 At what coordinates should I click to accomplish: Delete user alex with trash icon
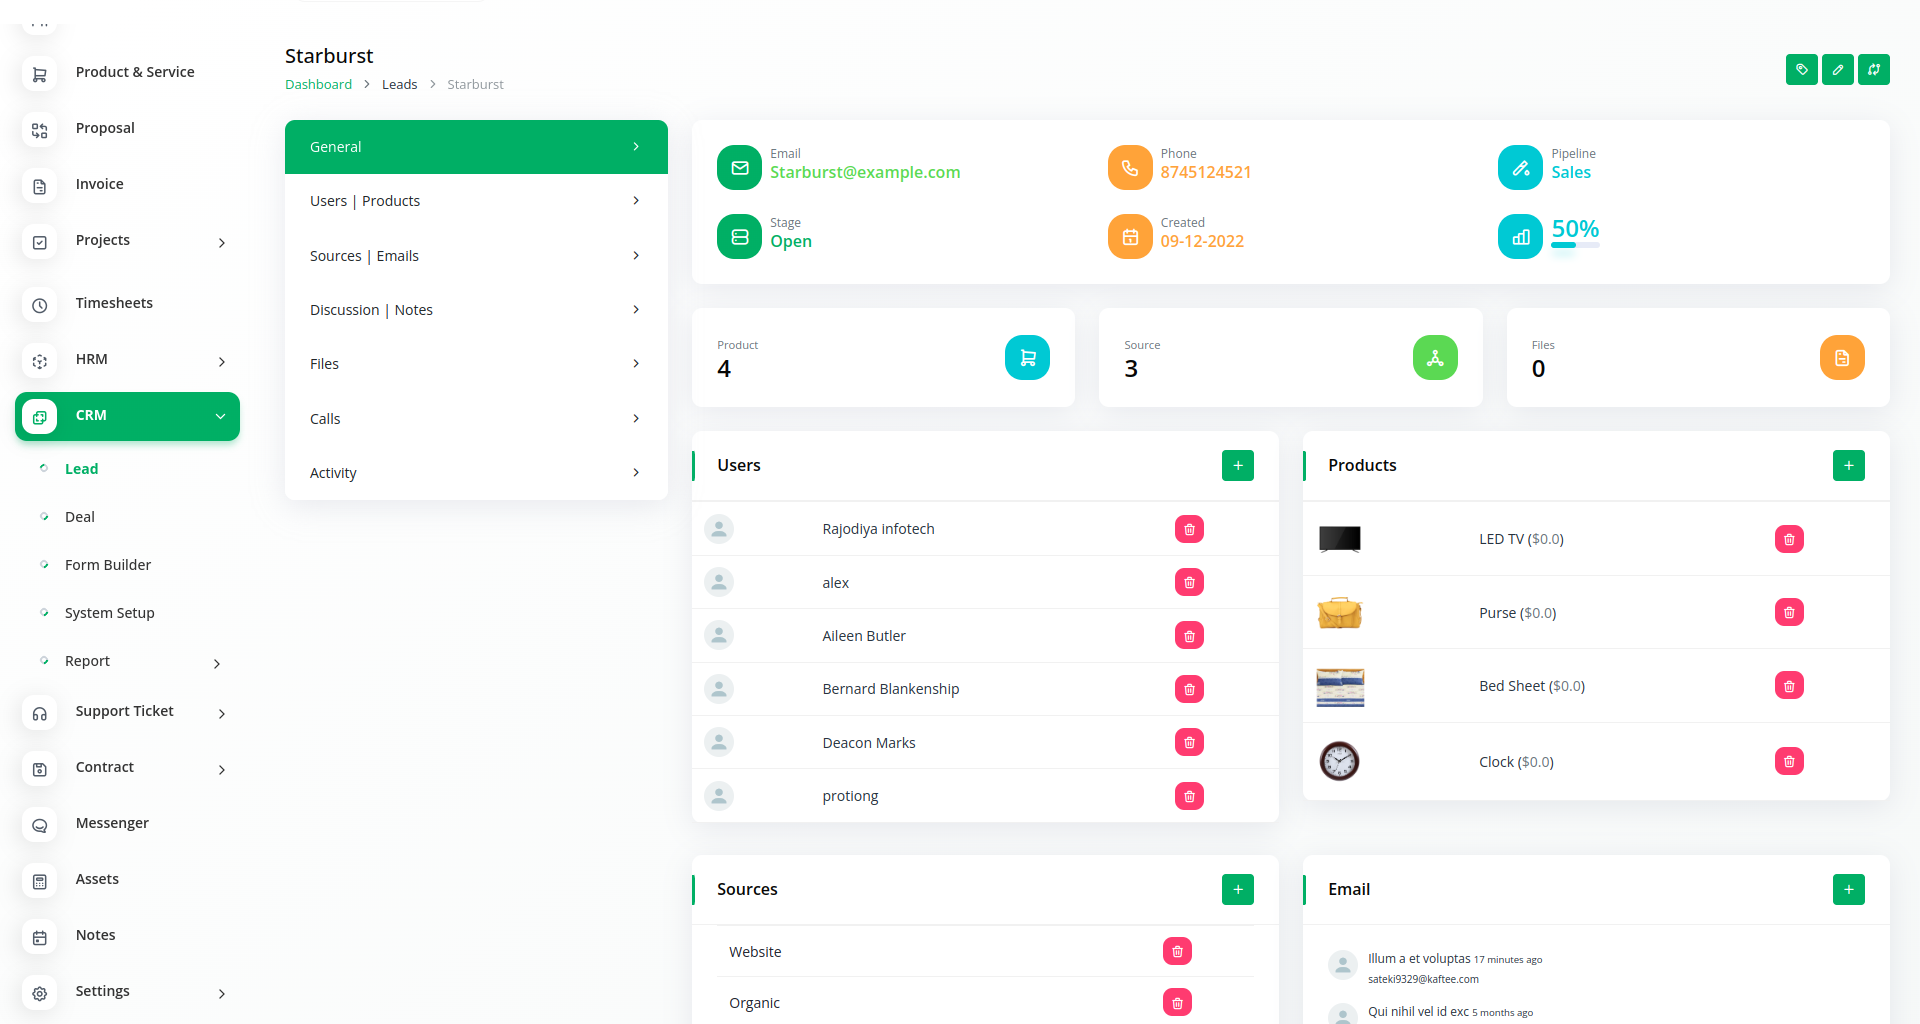click(1189, 583)
